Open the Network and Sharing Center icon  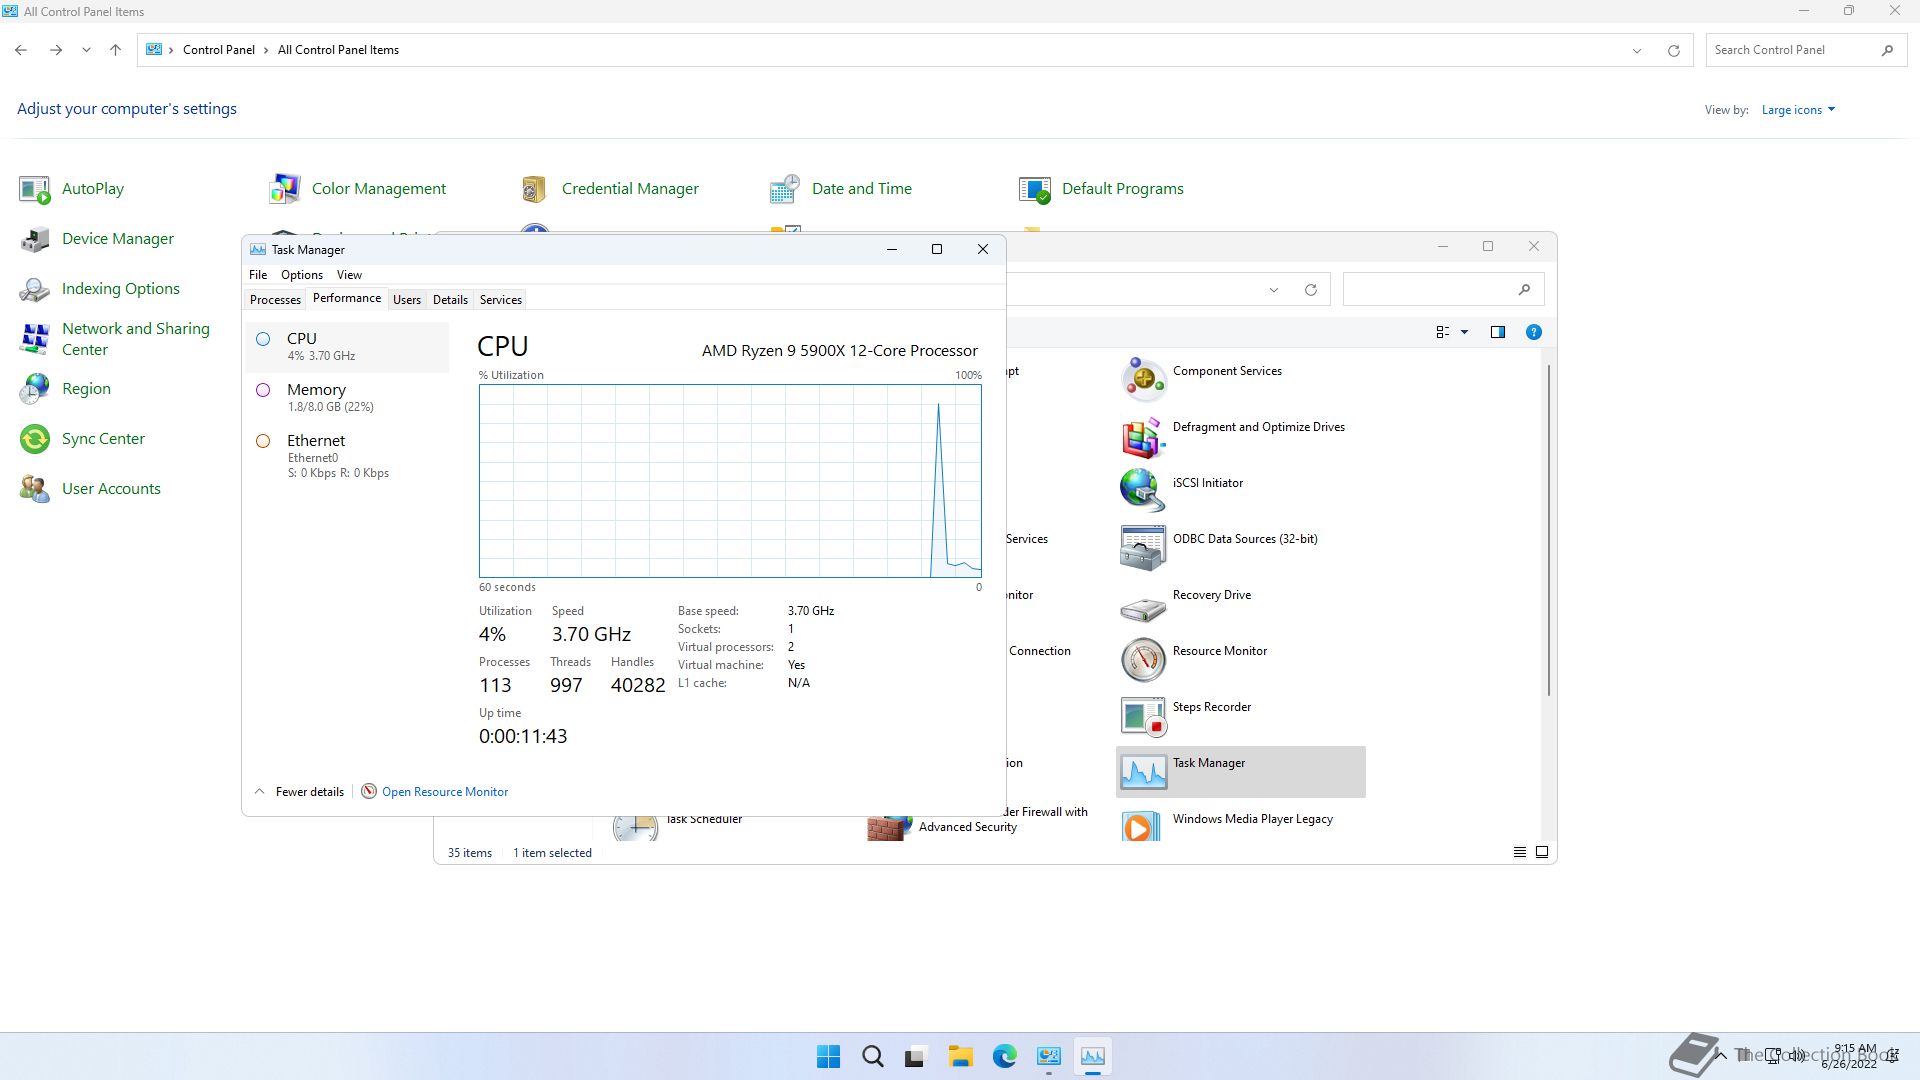(x=35, y=339)
